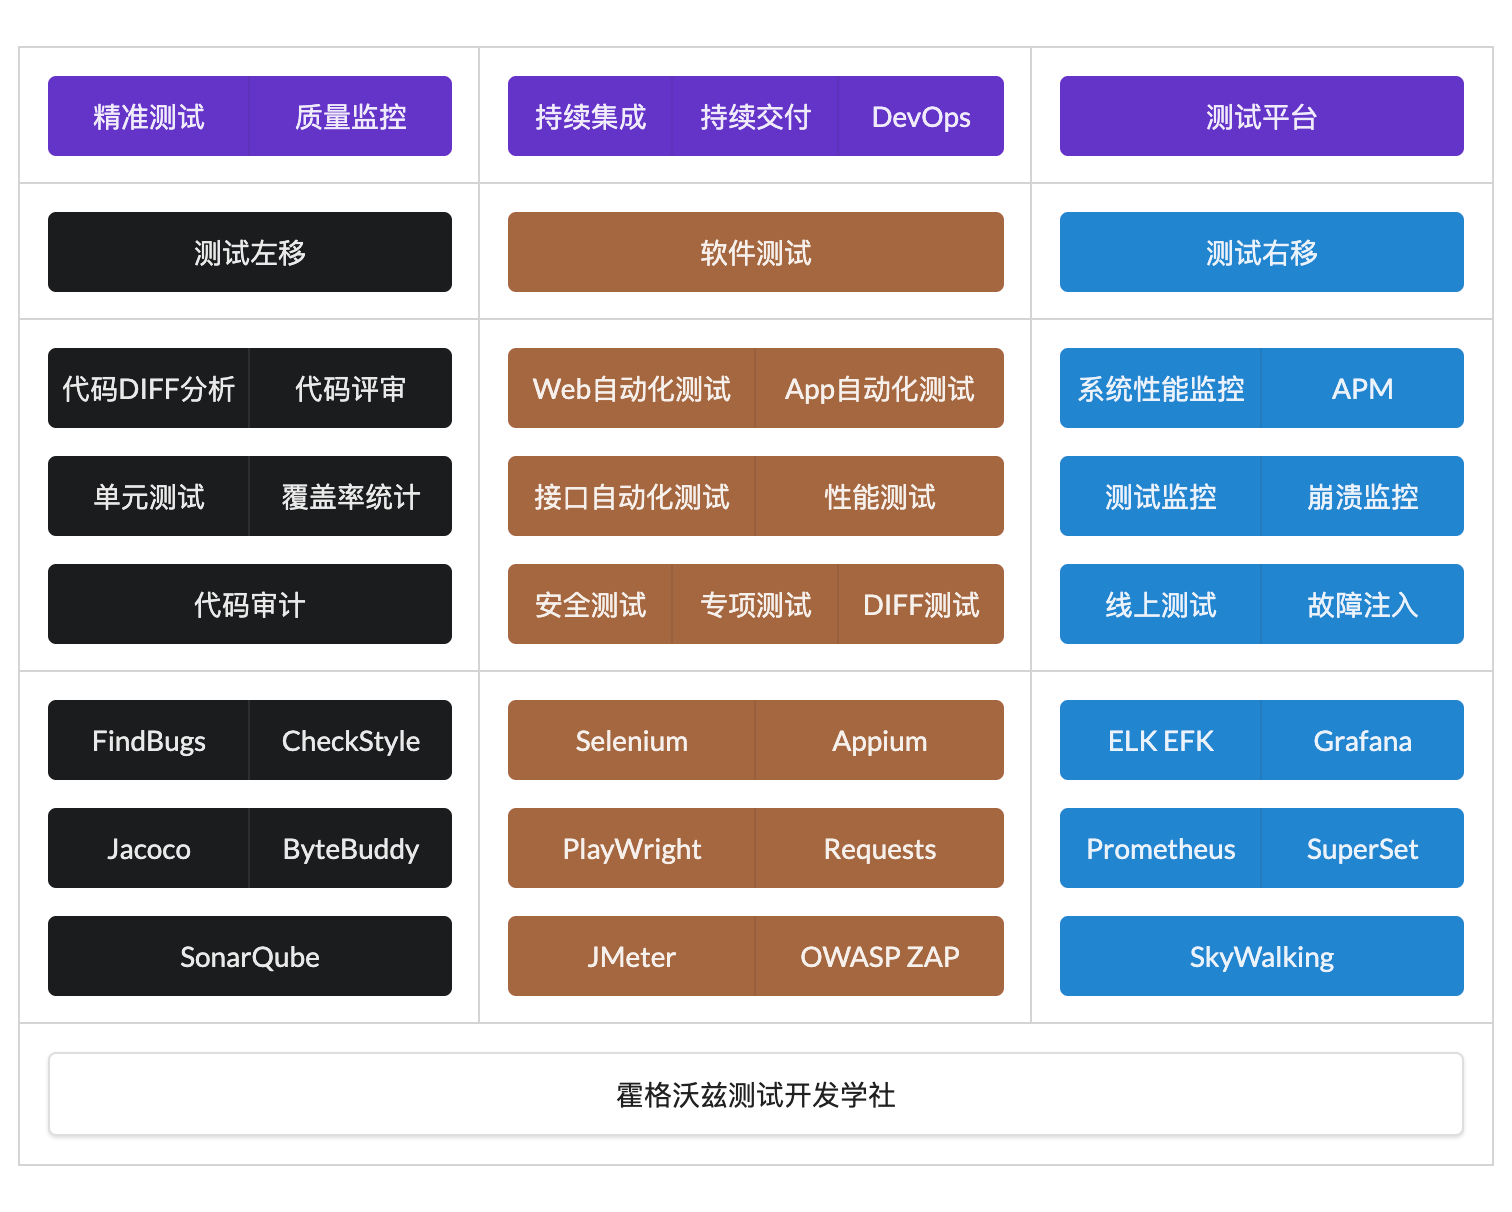This screenshot has width=1512, height=1212.
Task: Select the Requests button
Action: (x=880, y=848)
